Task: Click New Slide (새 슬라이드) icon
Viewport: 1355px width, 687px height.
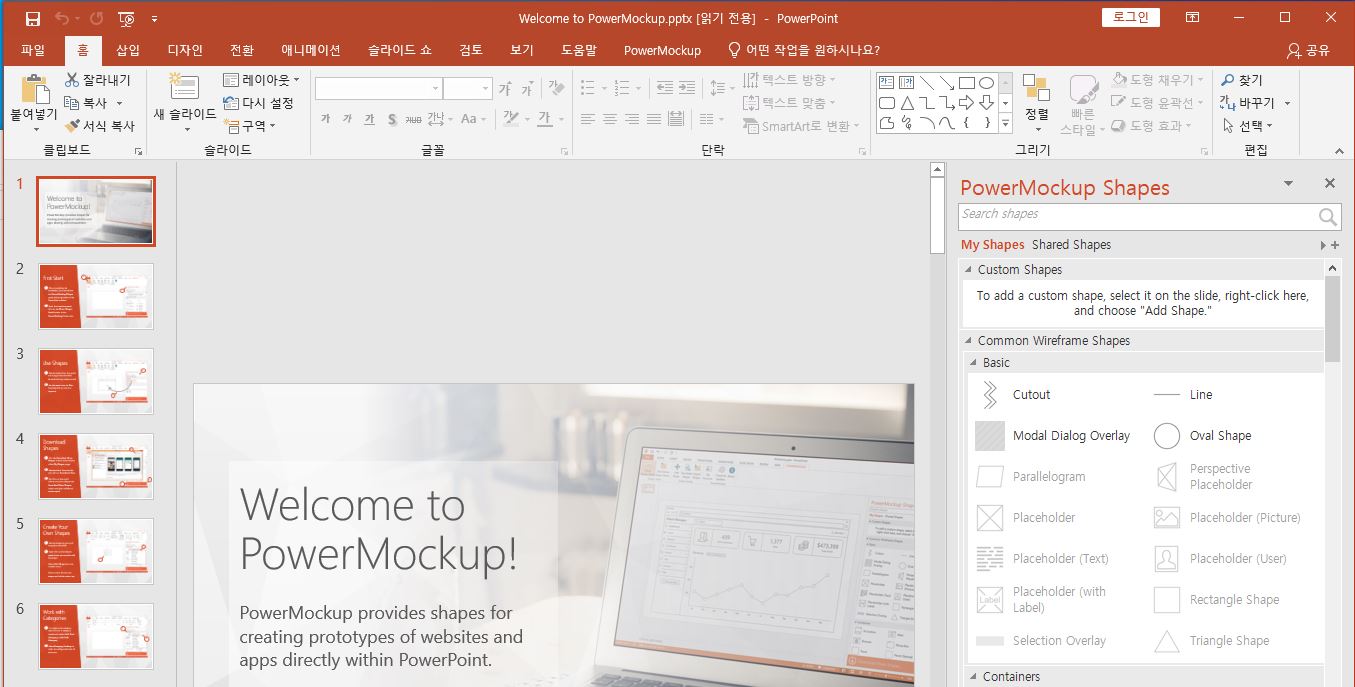Action: tap(184, 87)
